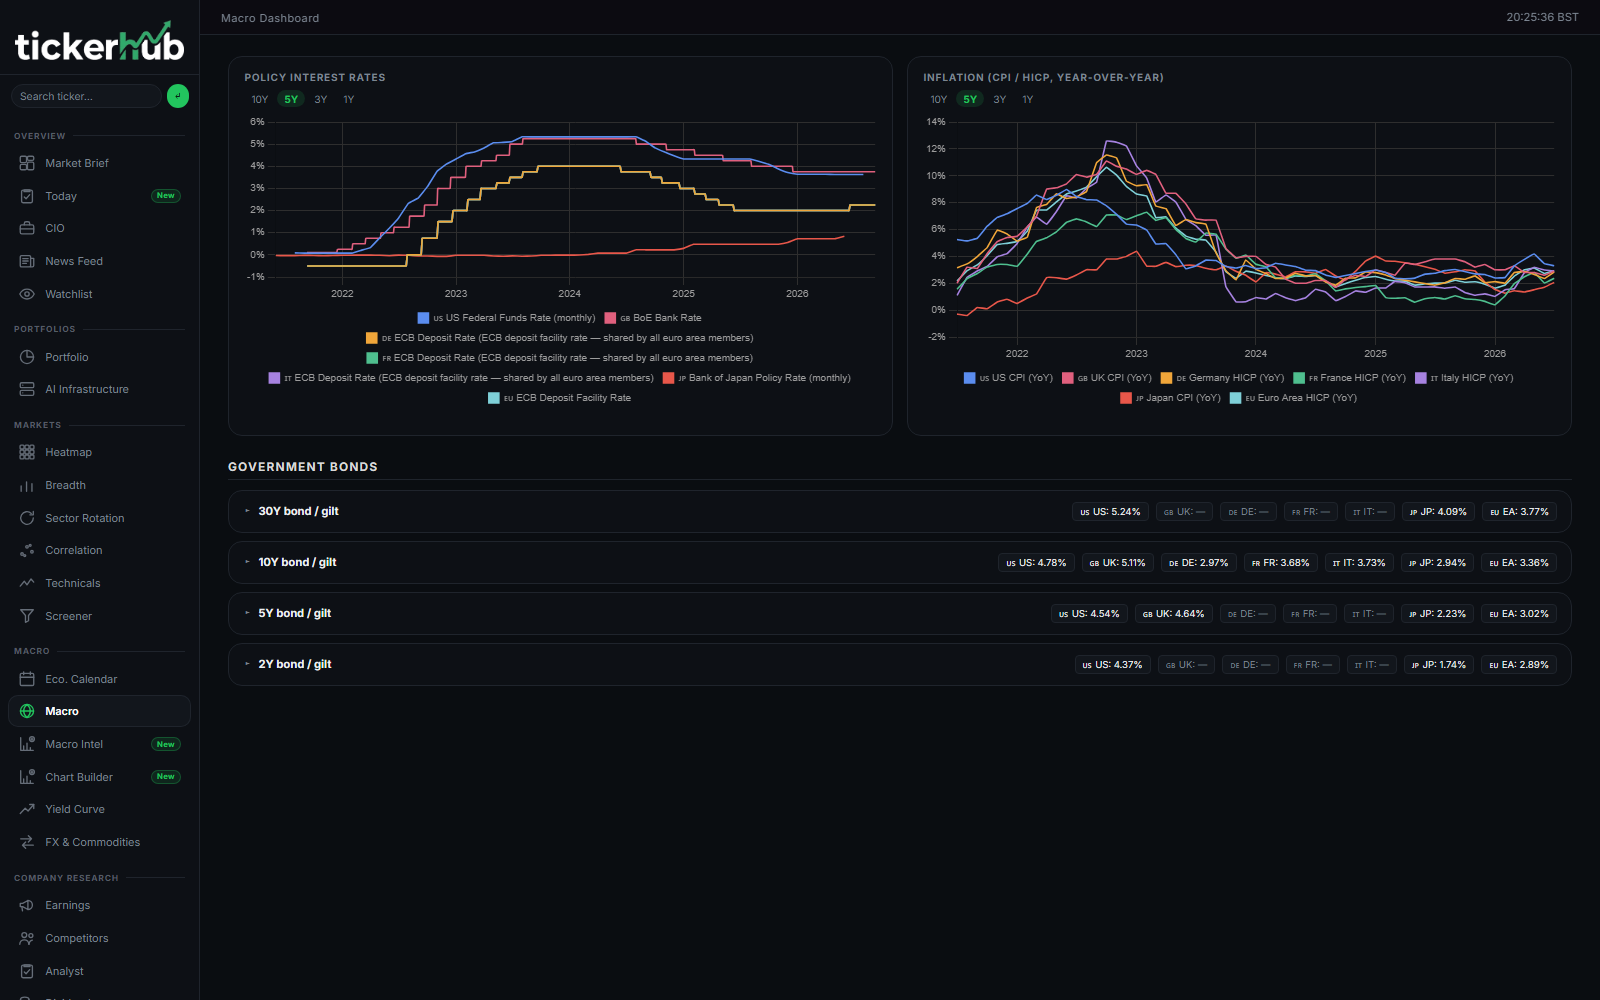Image resolution: width=1600 pixels, height=1000 pixels.
Task: Expand the 10Y bond / gilt row
Action: 899,562
